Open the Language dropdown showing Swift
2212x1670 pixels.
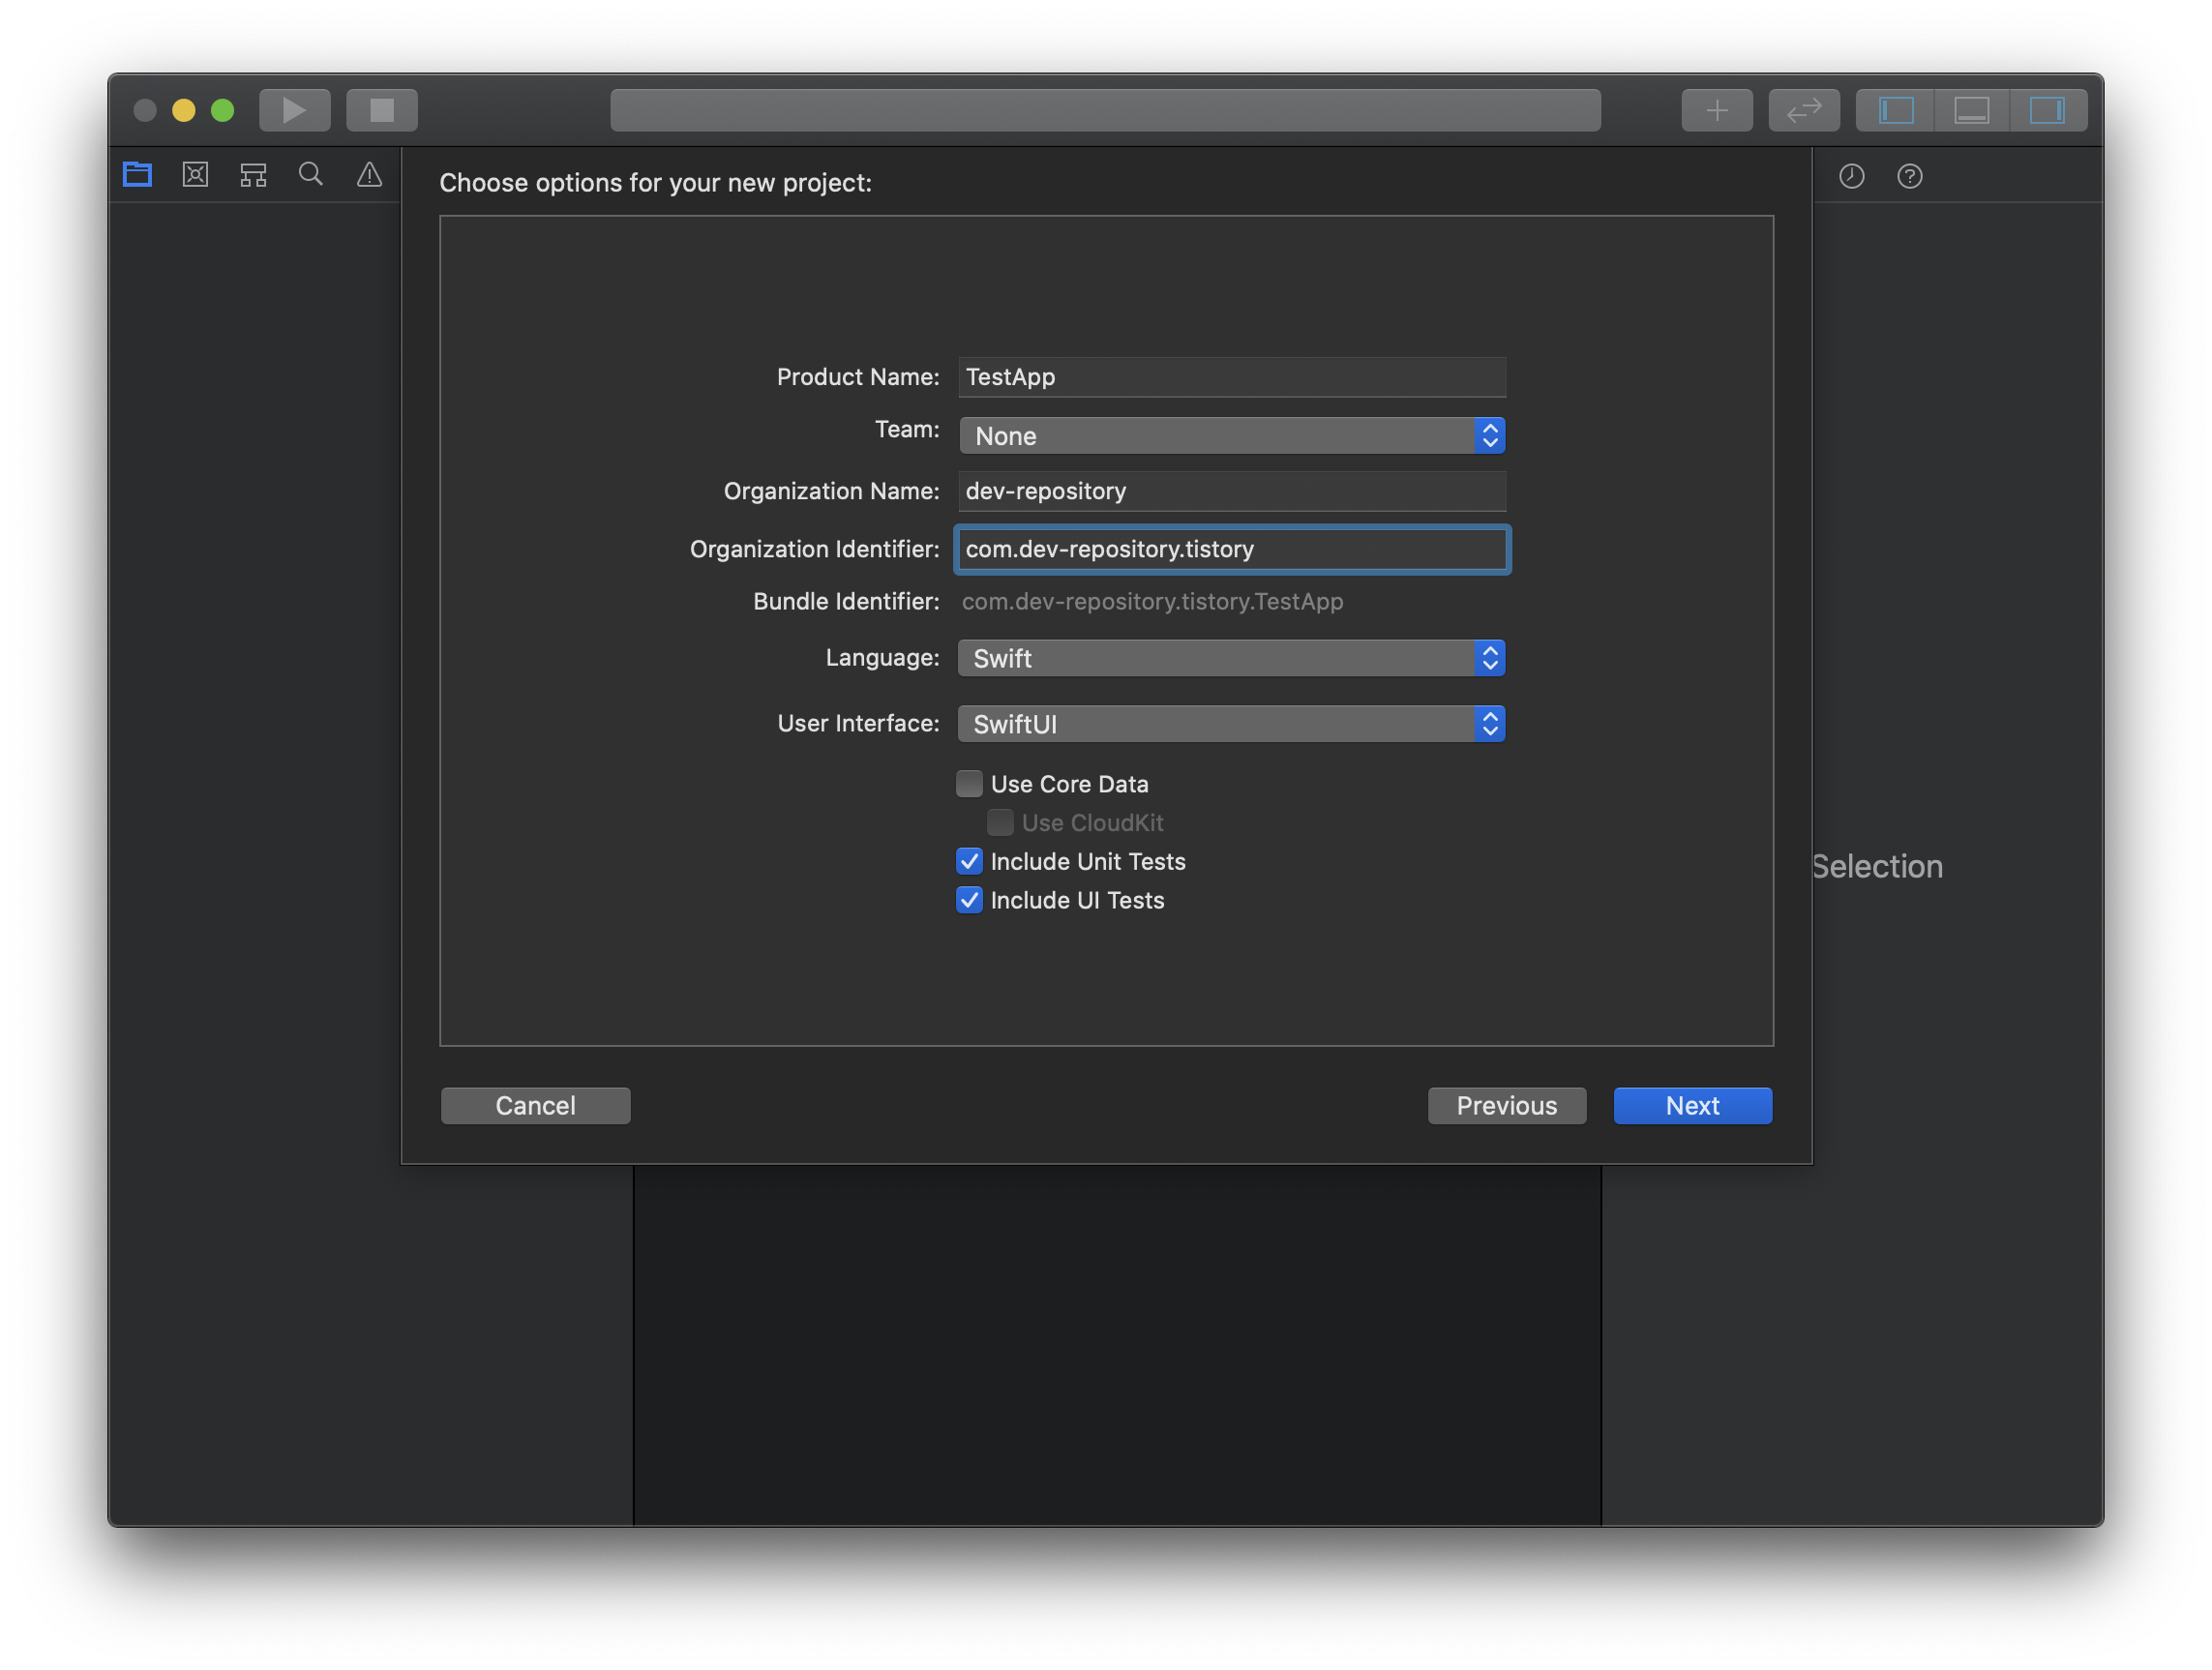(1231, 658)
